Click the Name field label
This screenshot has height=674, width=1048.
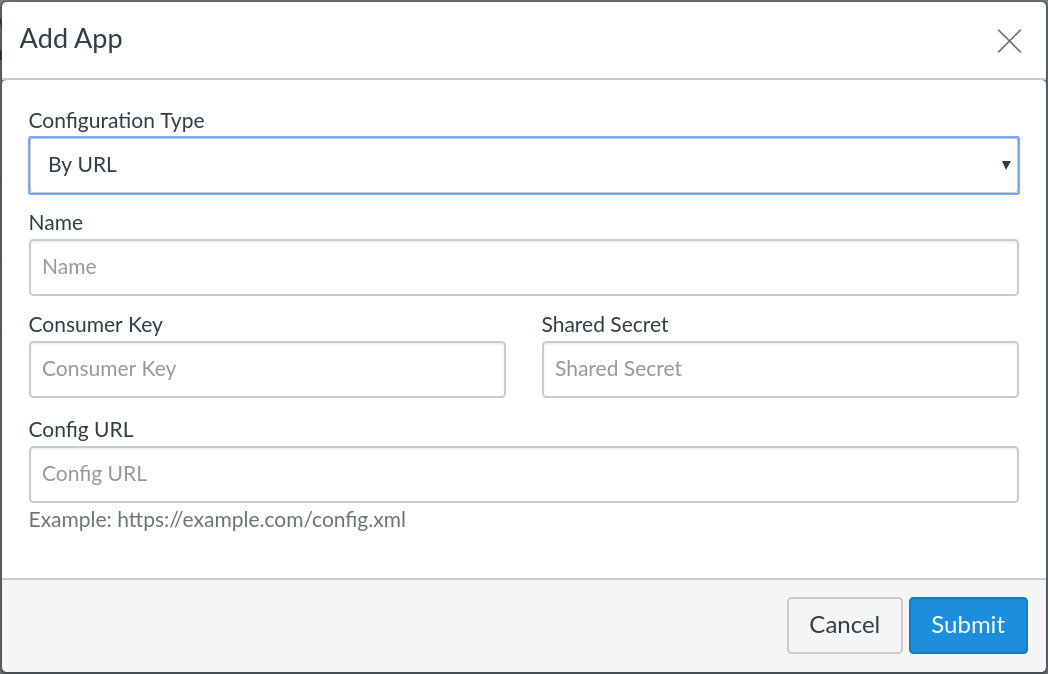pyautogui.click(x=56, y=223)
